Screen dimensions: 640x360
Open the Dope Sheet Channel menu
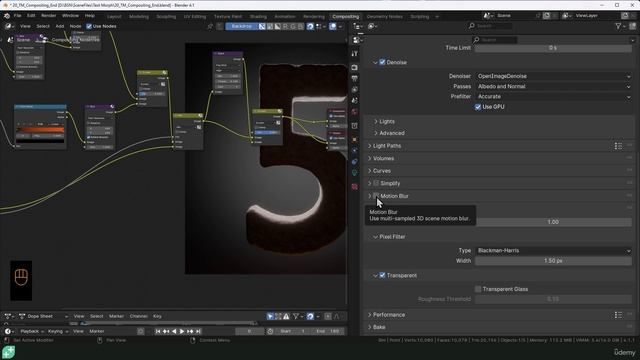coord(138,316)
